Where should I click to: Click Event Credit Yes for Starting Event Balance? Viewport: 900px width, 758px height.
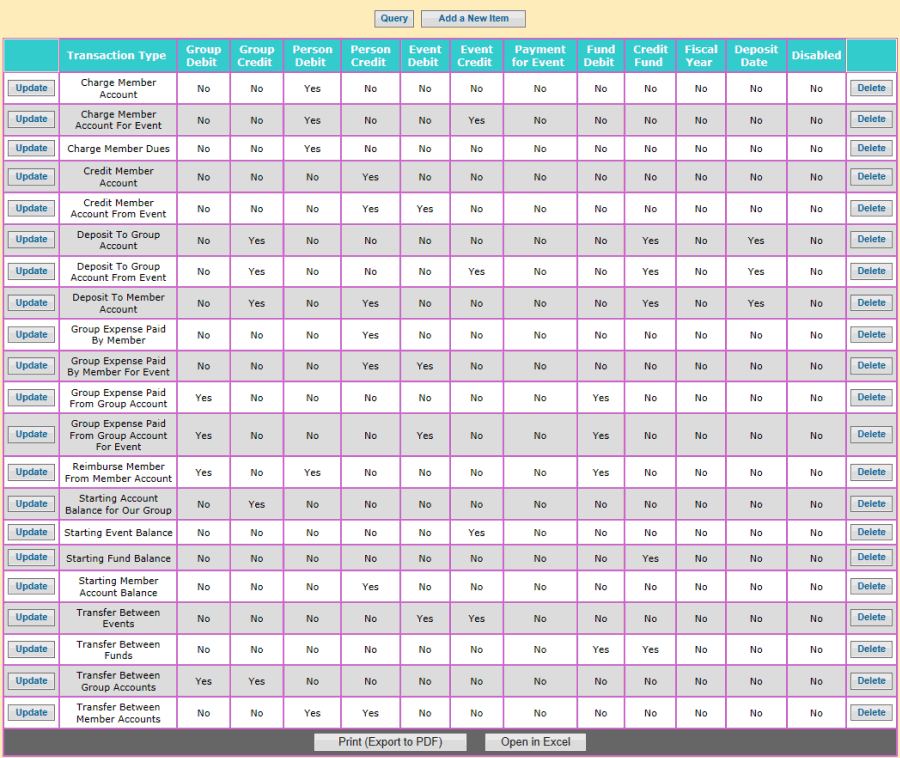pos(476,532)
